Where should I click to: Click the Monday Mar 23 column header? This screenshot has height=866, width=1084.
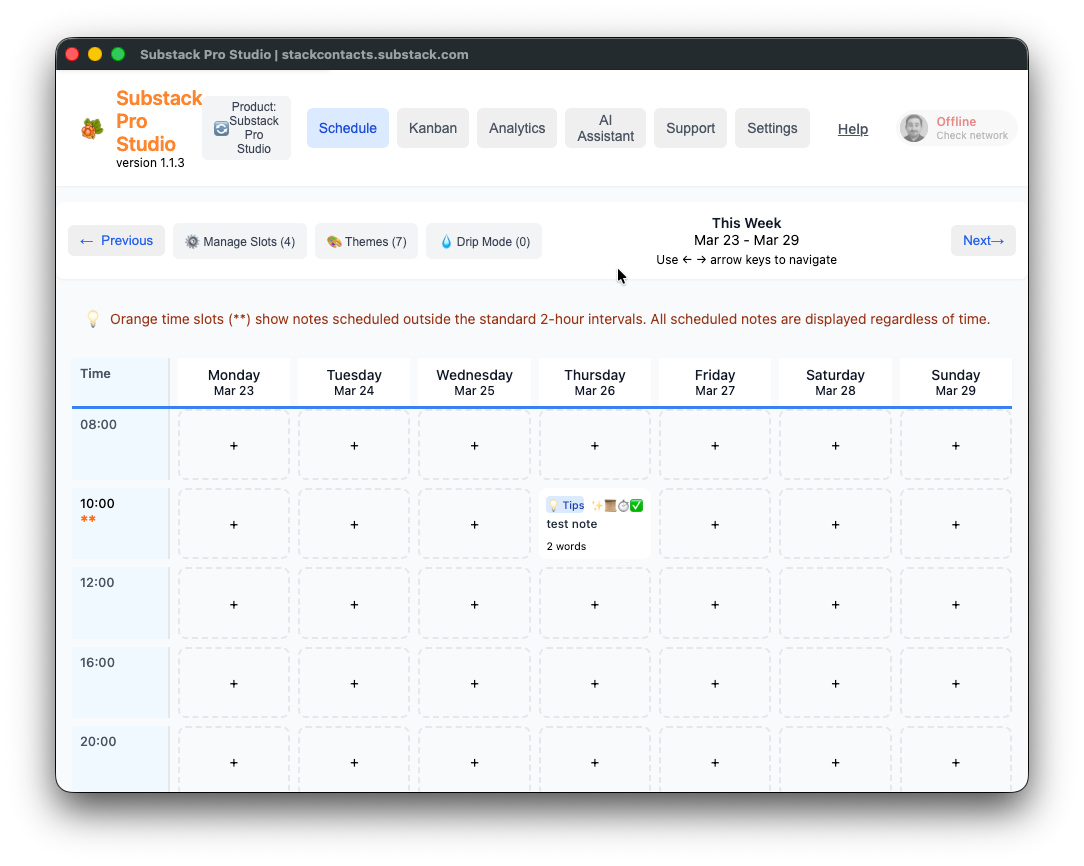(x=234, y=382)
